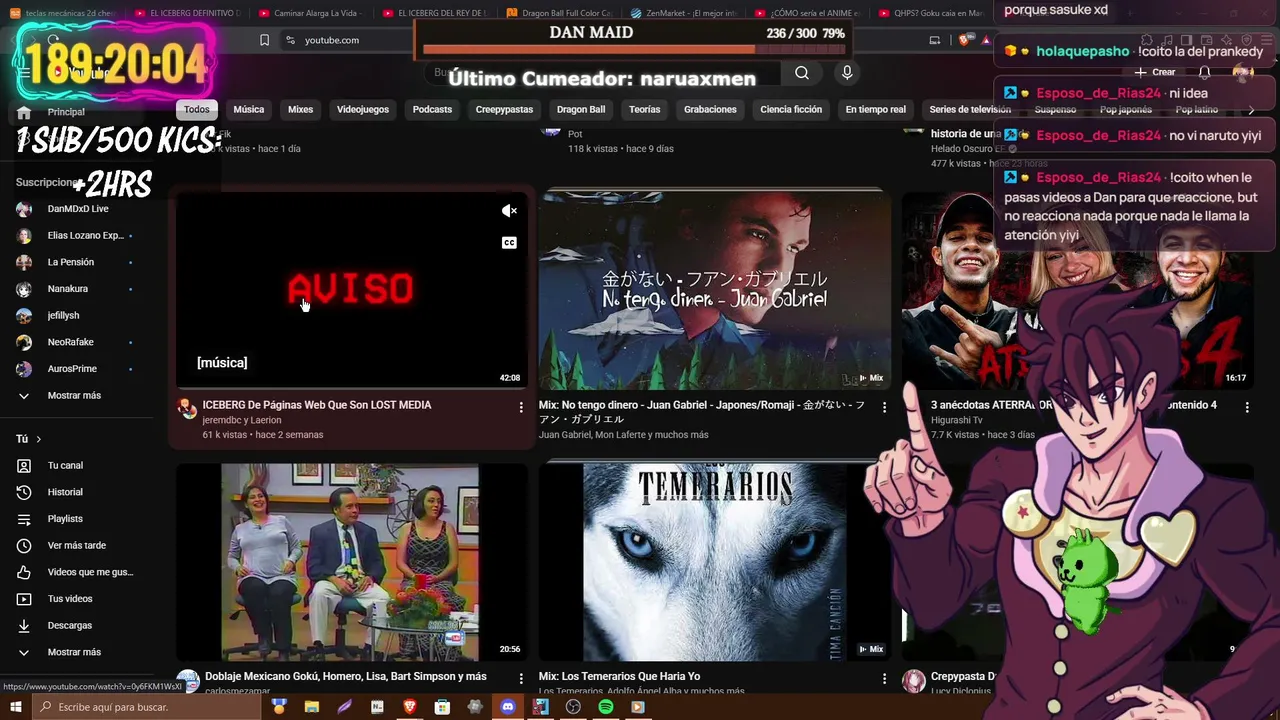Open options for the 3 anécdotas video

tap(1247, 407)
